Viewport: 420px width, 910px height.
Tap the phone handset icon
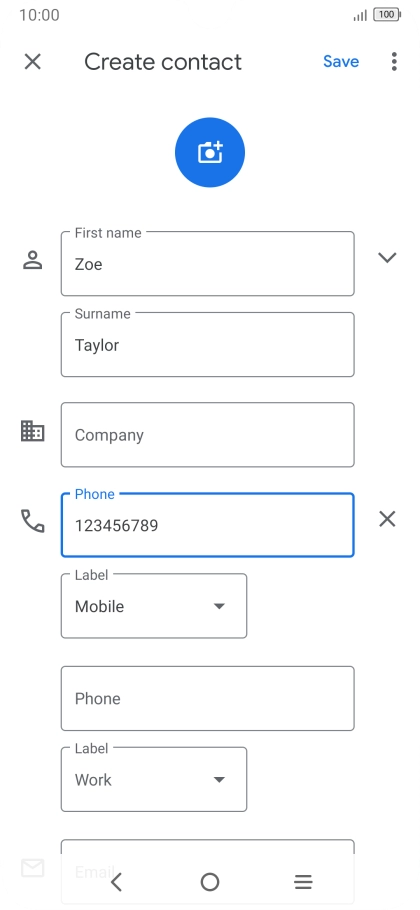coord(32,521)
